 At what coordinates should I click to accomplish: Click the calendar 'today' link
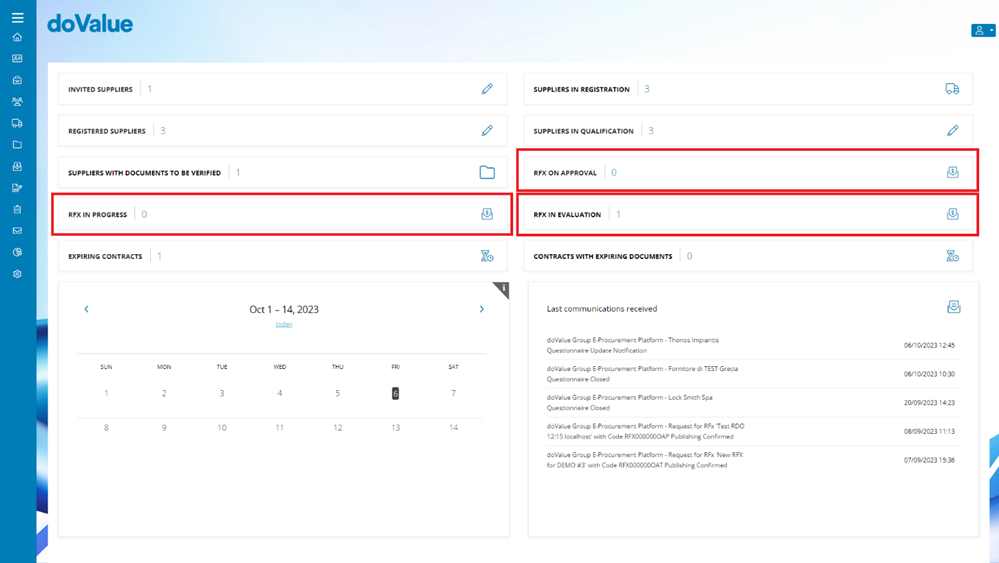(x=284, y=324)
